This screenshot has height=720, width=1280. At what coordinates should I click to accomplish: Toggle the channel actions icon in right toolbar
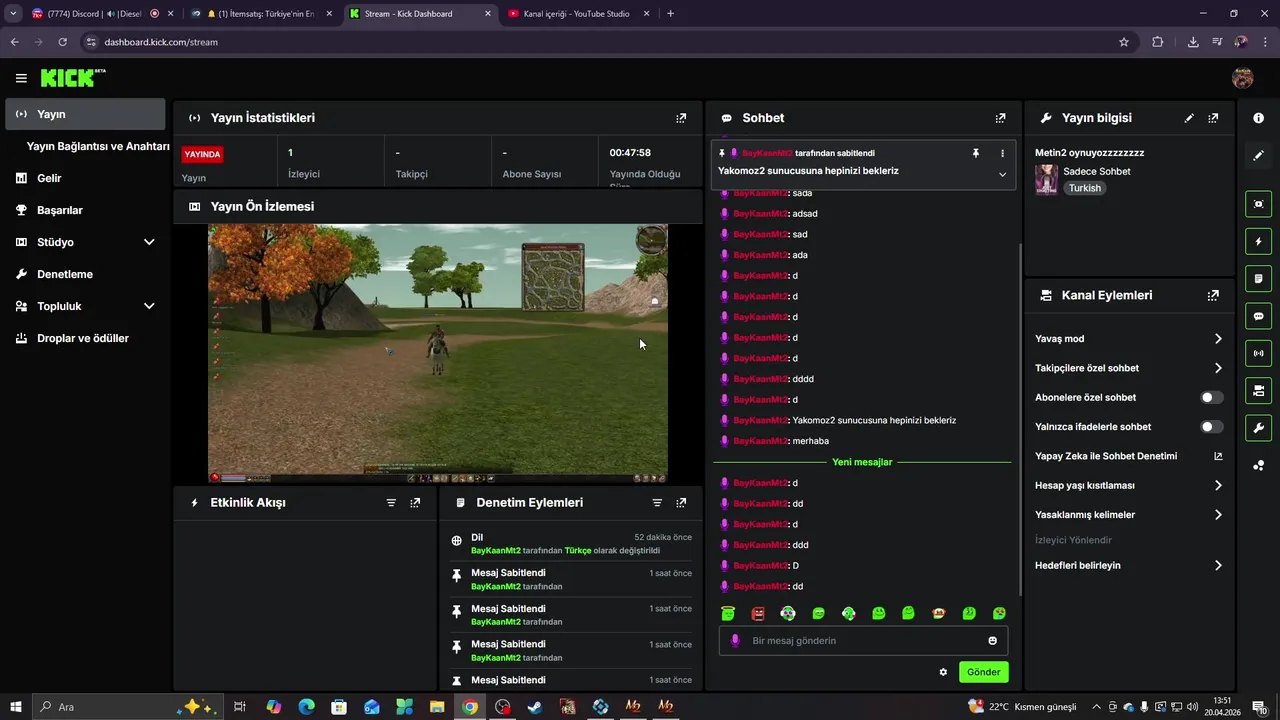click(x=1258, y=390)
